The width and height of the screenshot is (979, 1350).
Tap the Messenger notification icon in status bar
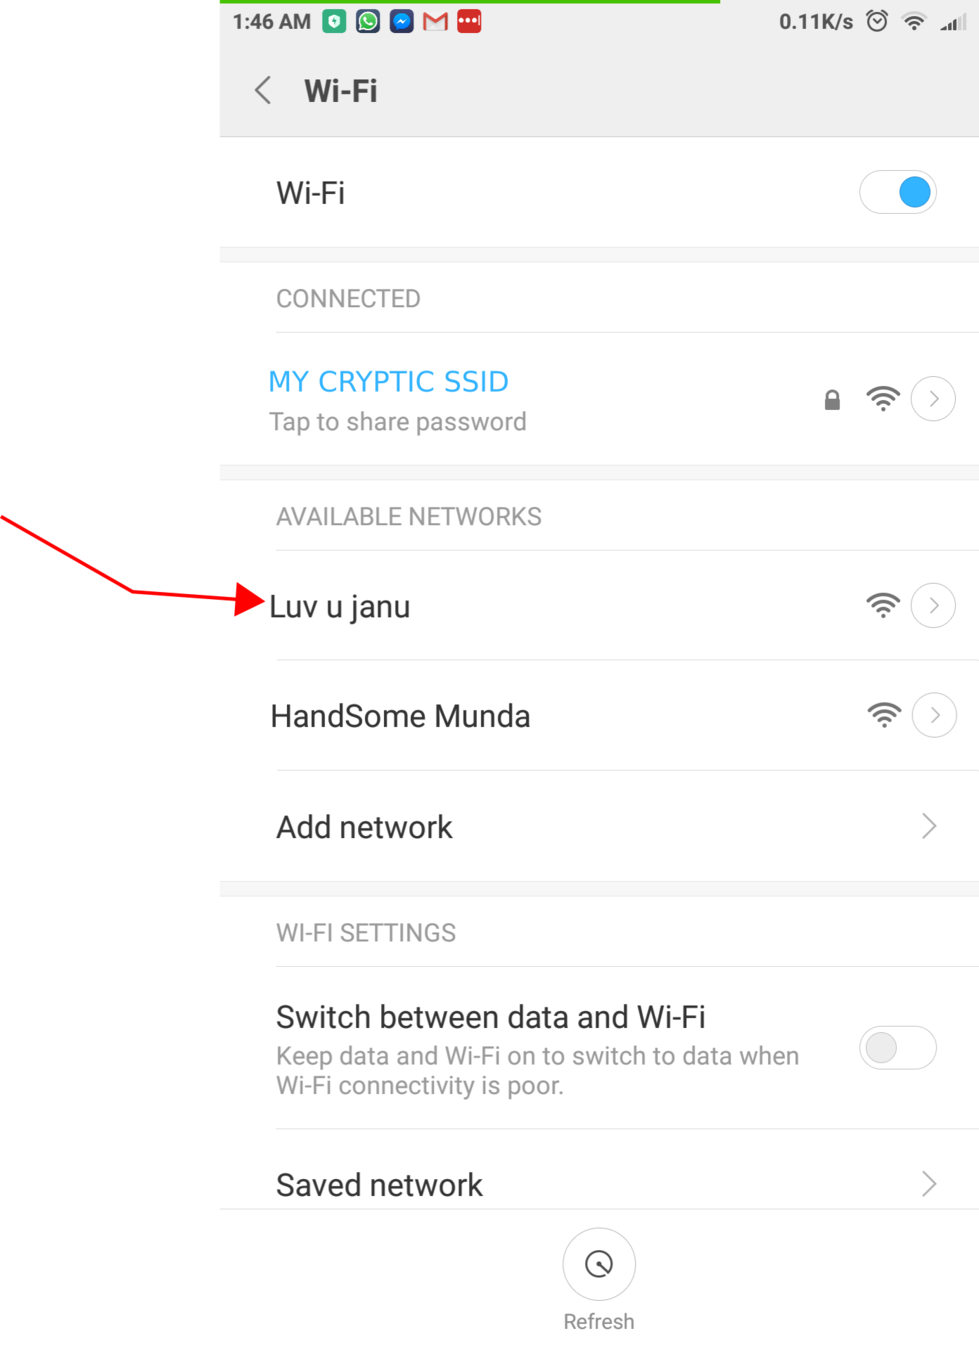tap(402, 21)
